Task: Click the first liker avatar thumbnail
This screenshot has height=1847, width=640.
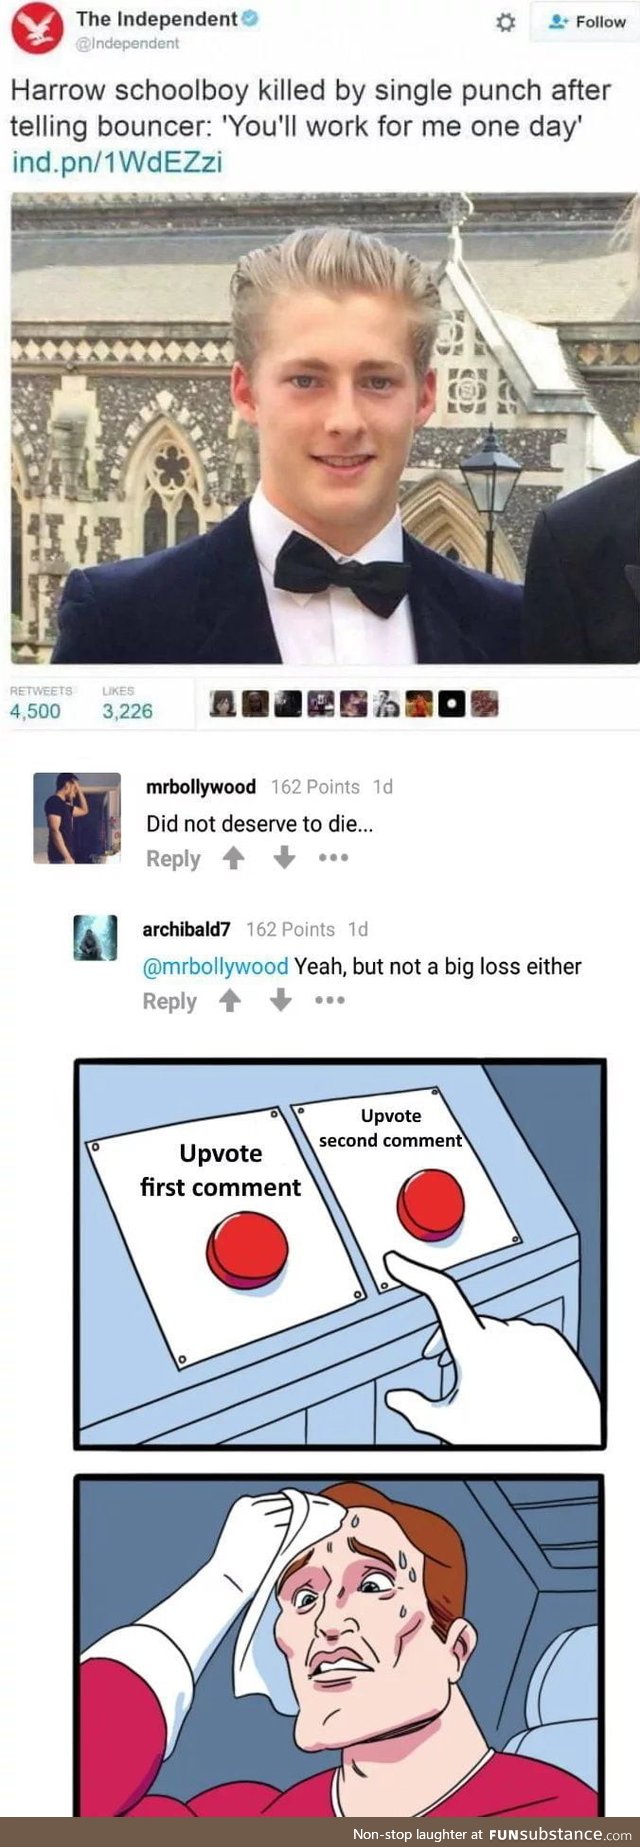Action: click(224, 704)
